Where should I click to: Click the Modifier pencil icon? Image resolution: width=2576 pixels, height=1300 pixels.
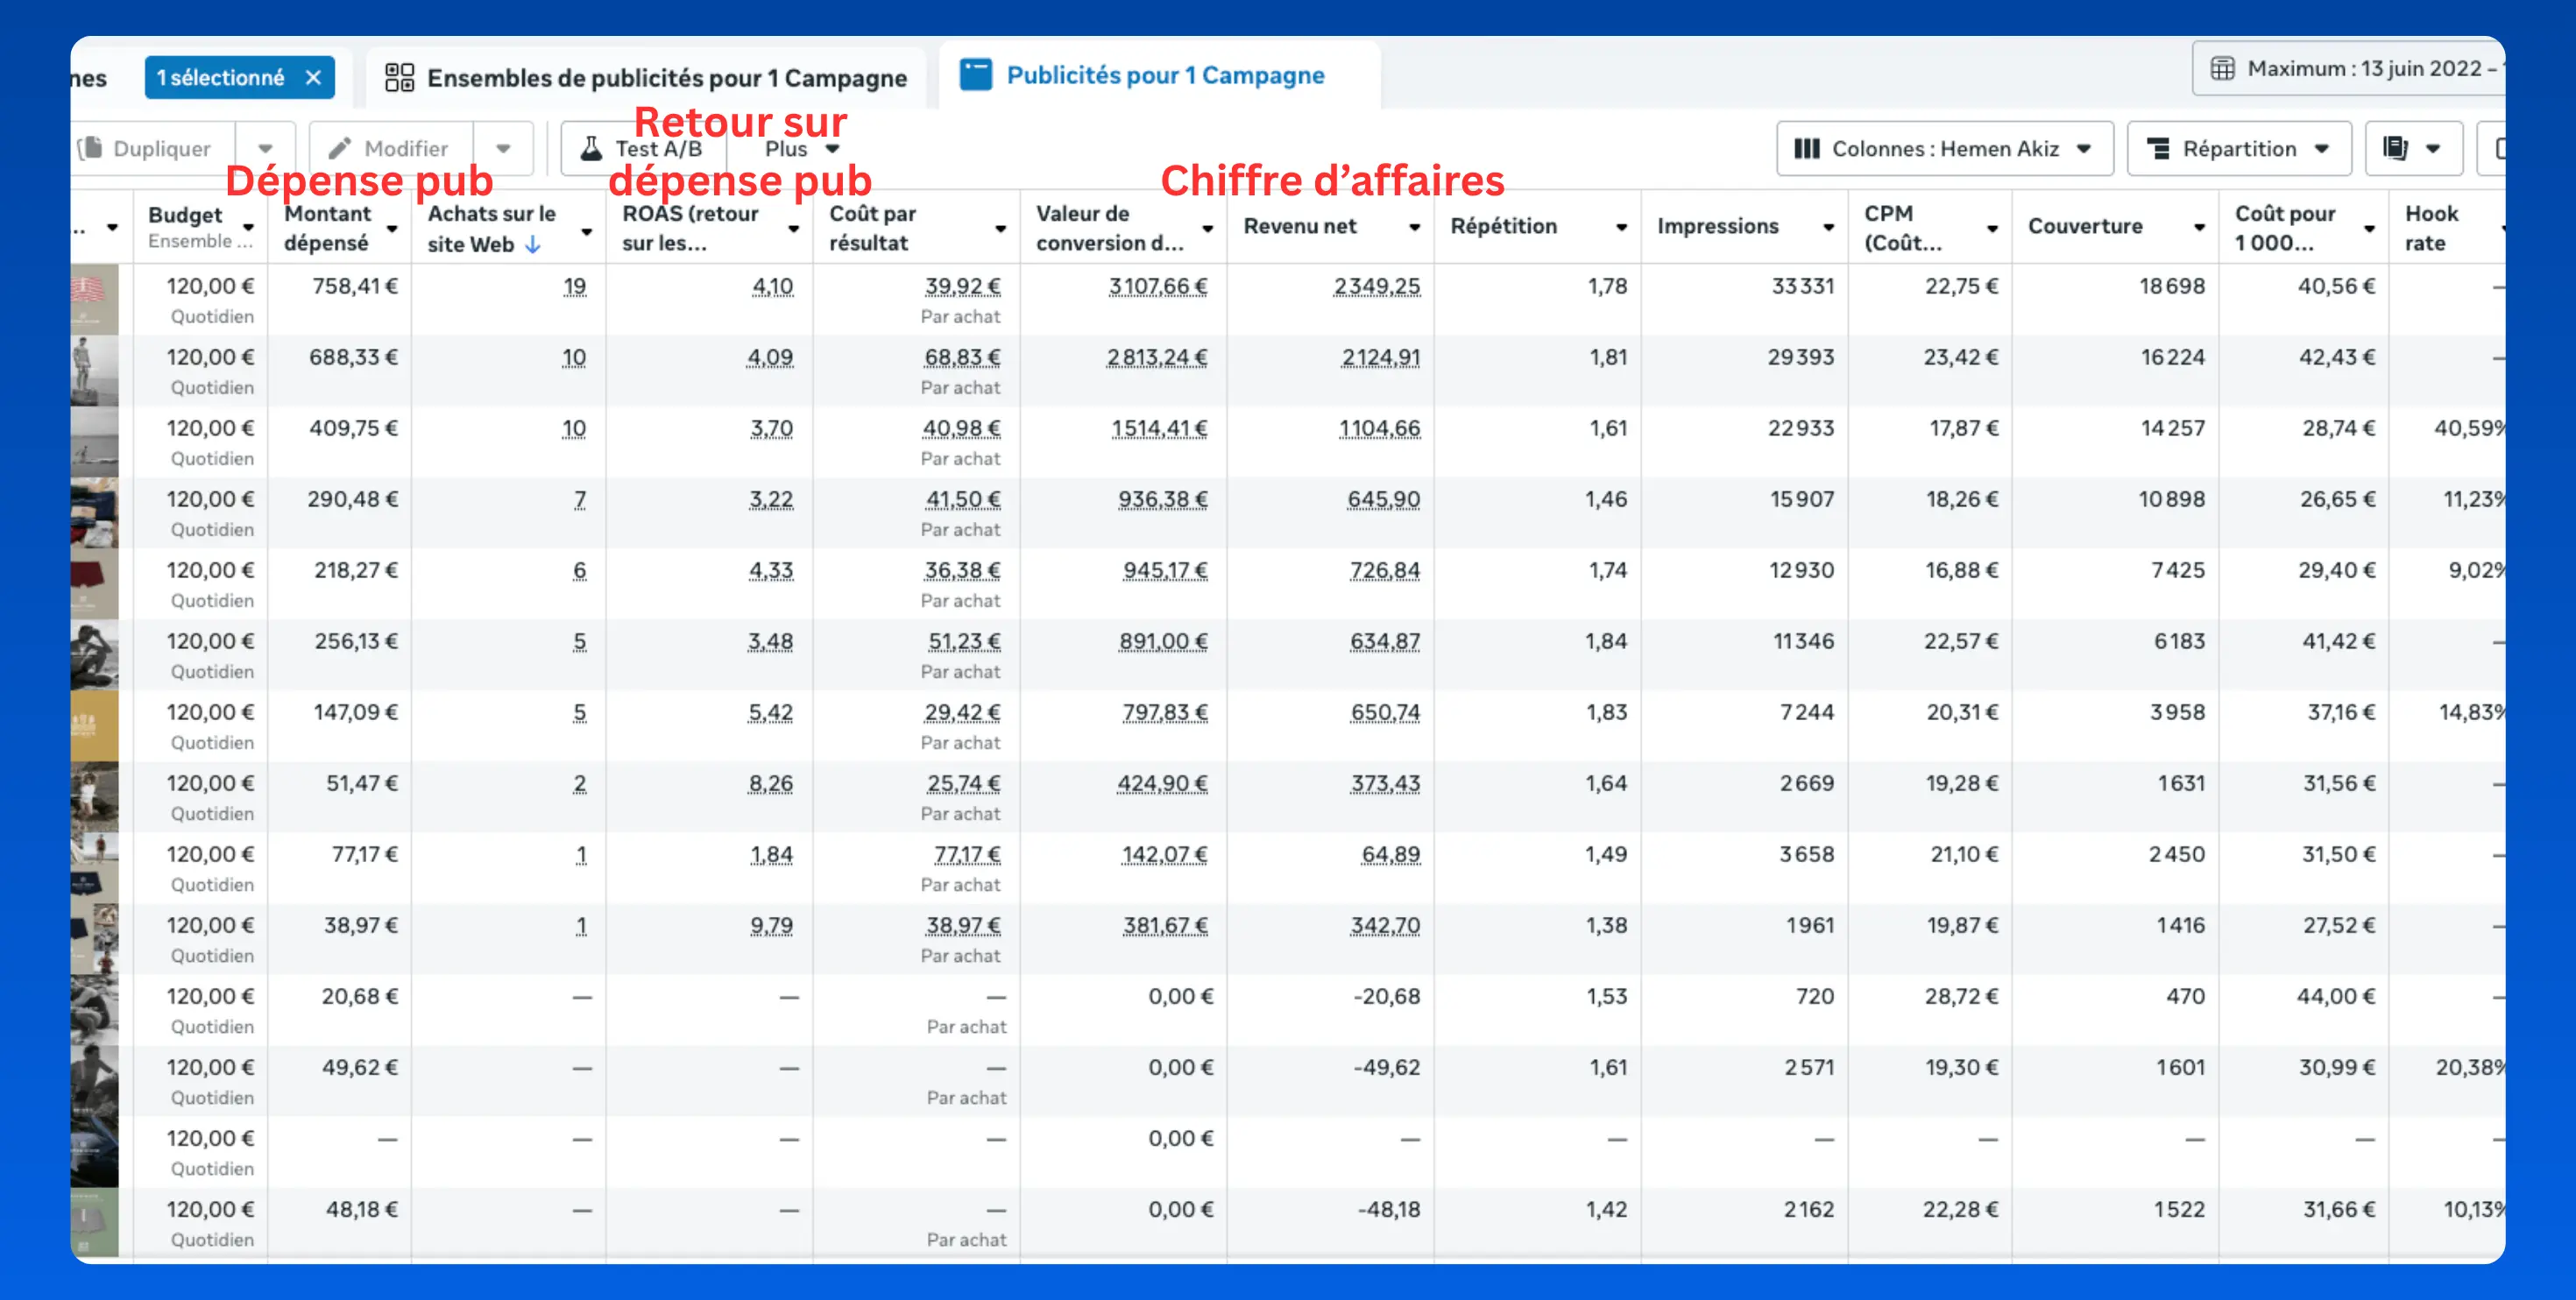[340, 148]
